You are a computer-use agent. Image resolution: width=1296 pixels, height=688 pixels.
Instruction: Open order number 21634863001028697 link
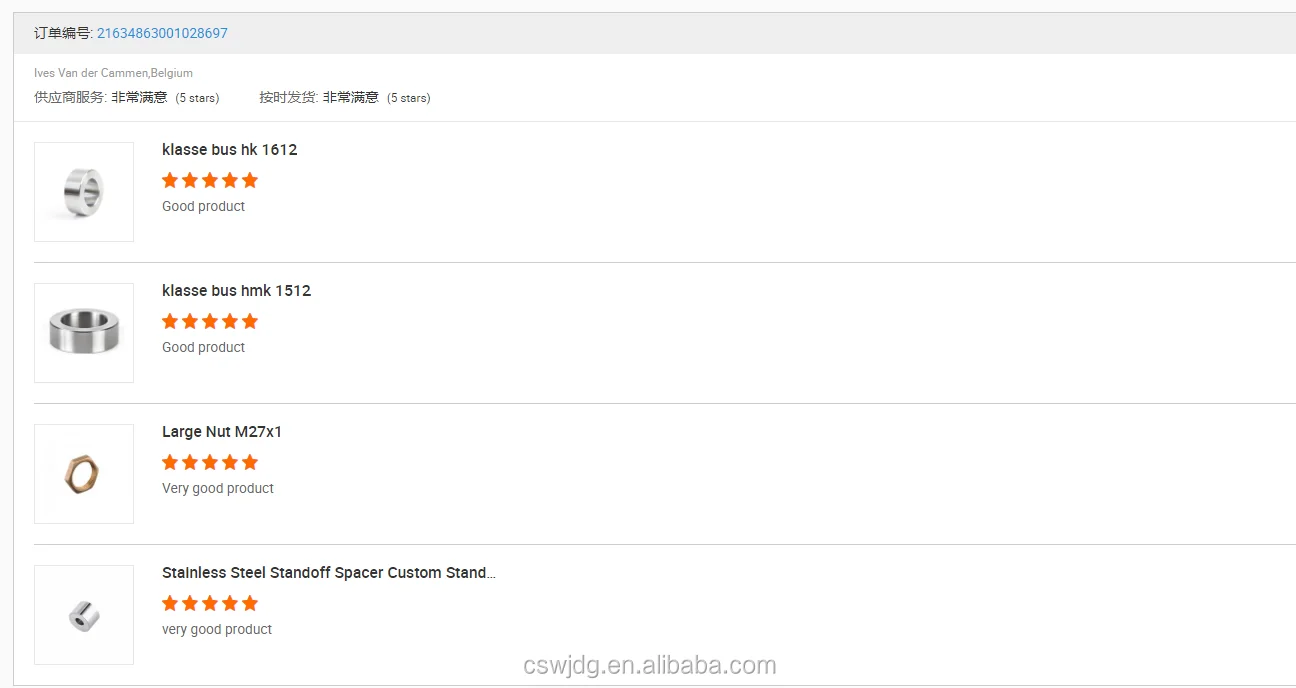point(162,33)
